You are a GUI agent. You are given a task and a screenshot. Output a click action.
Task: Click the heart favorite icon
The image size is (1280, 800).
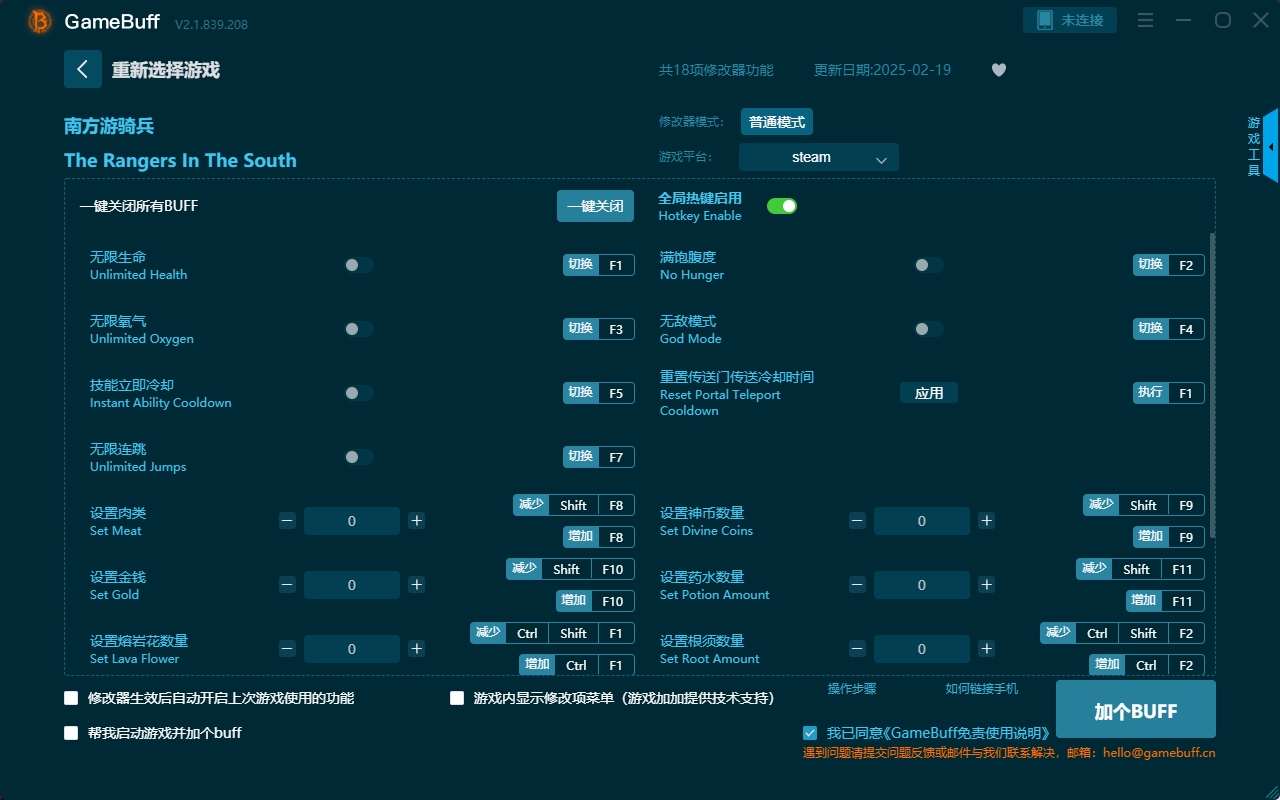click(x=998, y=70)
